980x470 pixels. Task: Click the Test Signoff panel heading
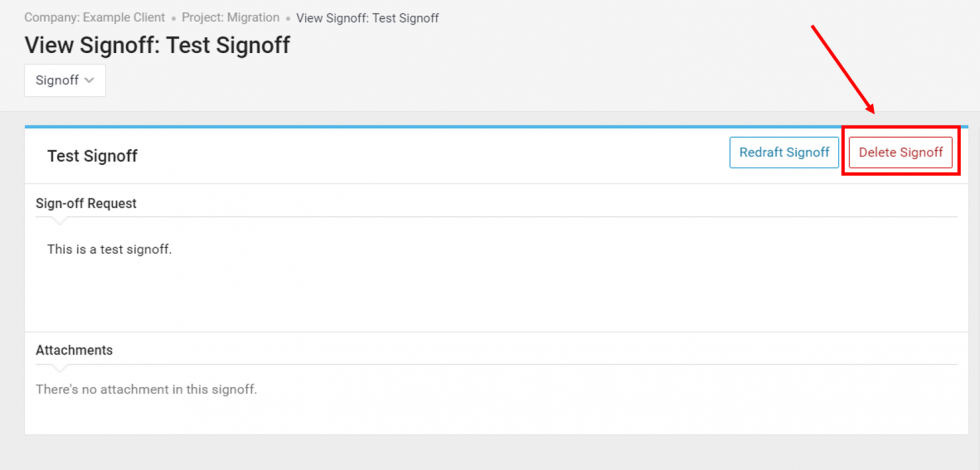click(x=92, y=156)
